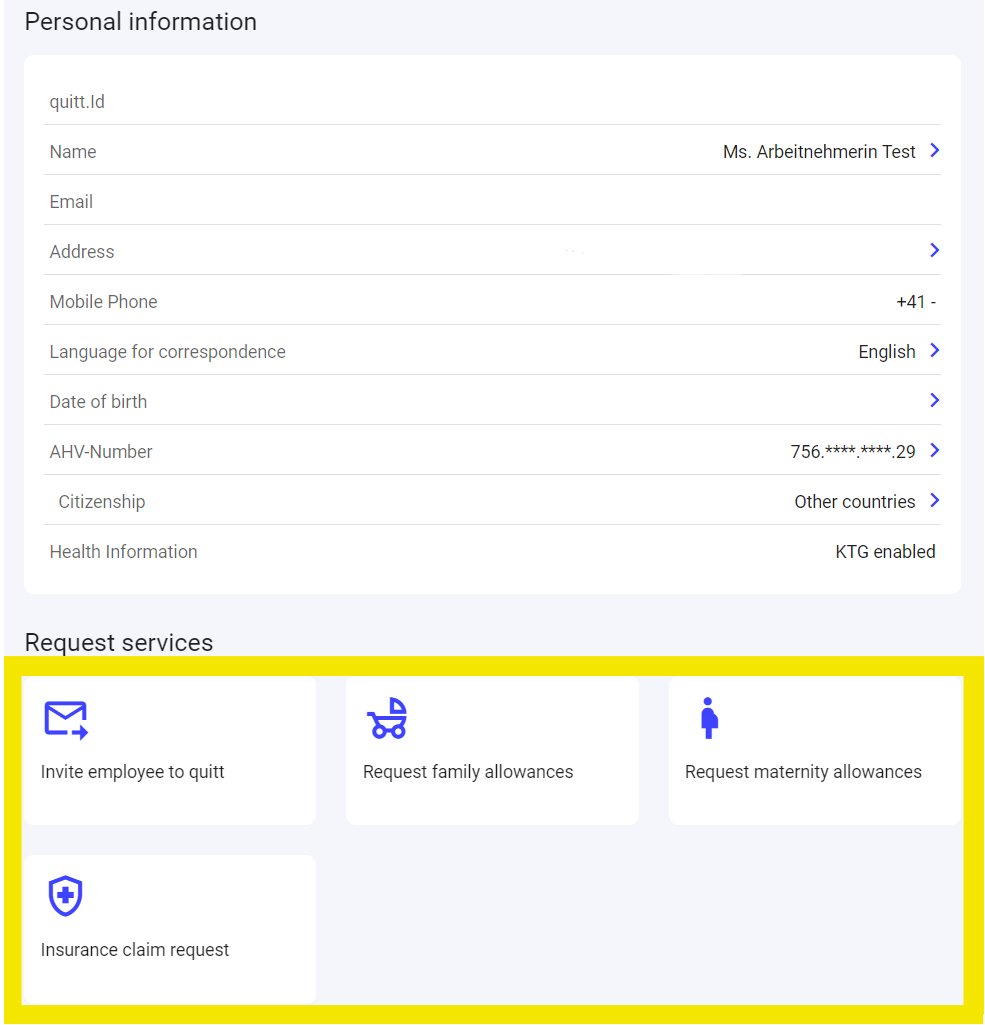Screen dimensions: 985x1025
Task: Expand the Address row using its arrow
Action: click(x=935, y=251)
